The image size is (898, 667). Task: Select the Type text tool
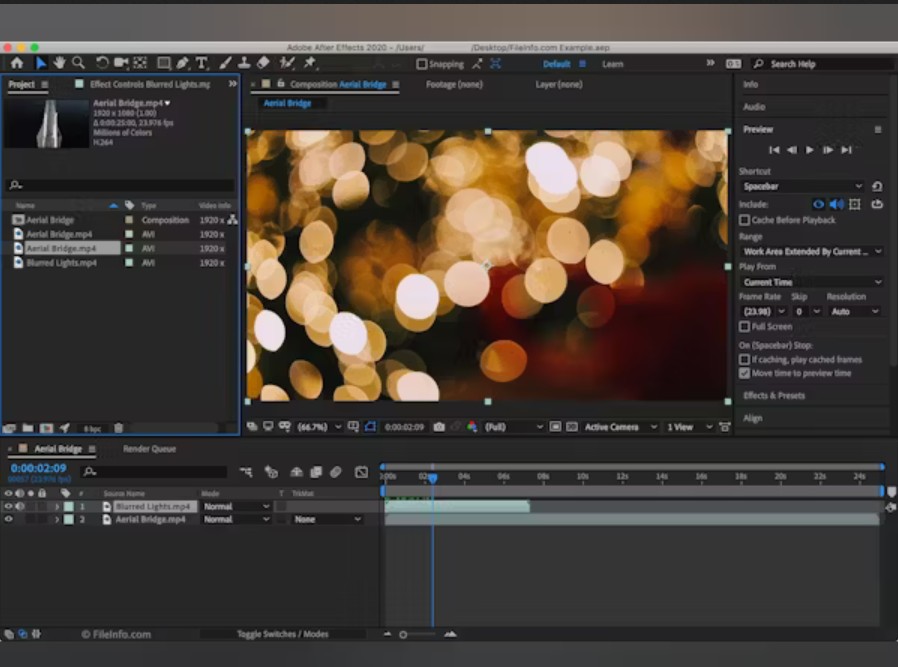click(x=202, y=63)
